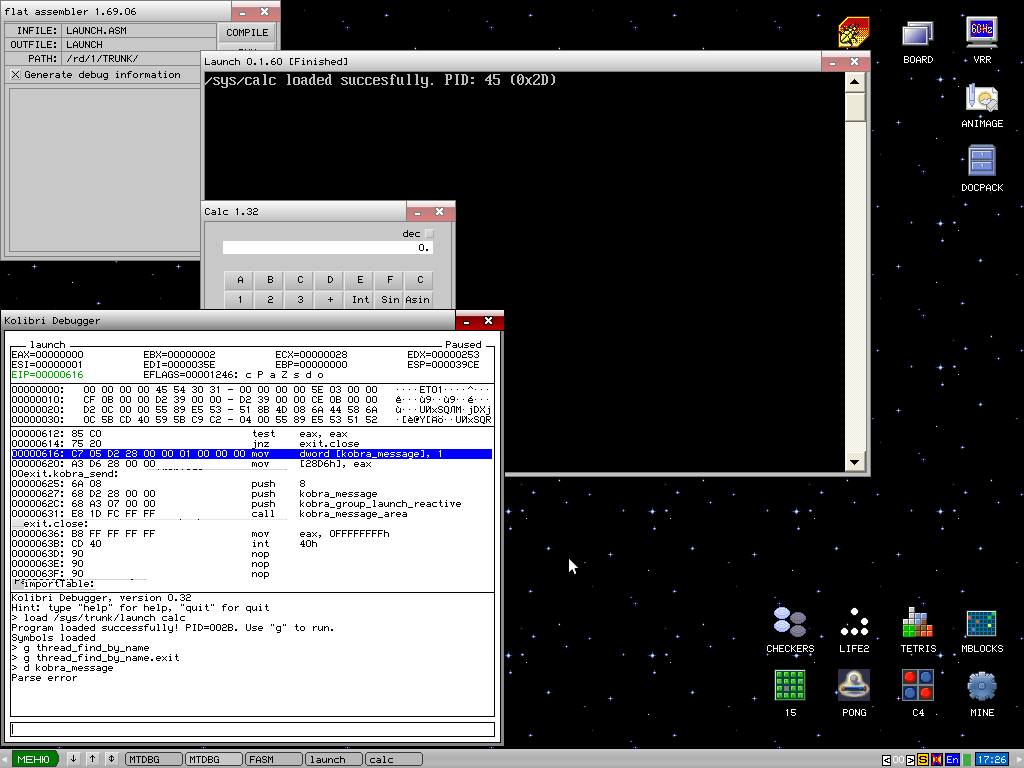The width and height of the screenshot is (1024, 768).
Task: Launch the MINE game icon
Action: tap(981, 687)
